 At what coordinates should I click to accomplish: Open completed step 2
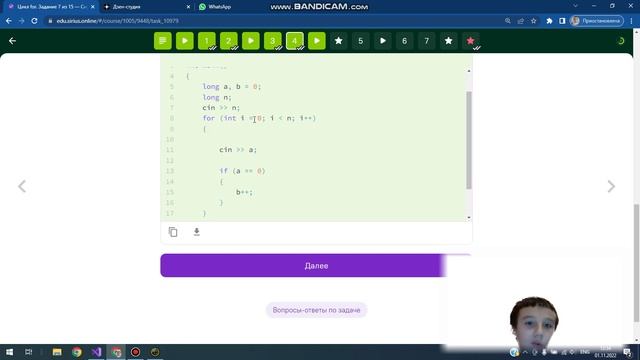point(229,41)
